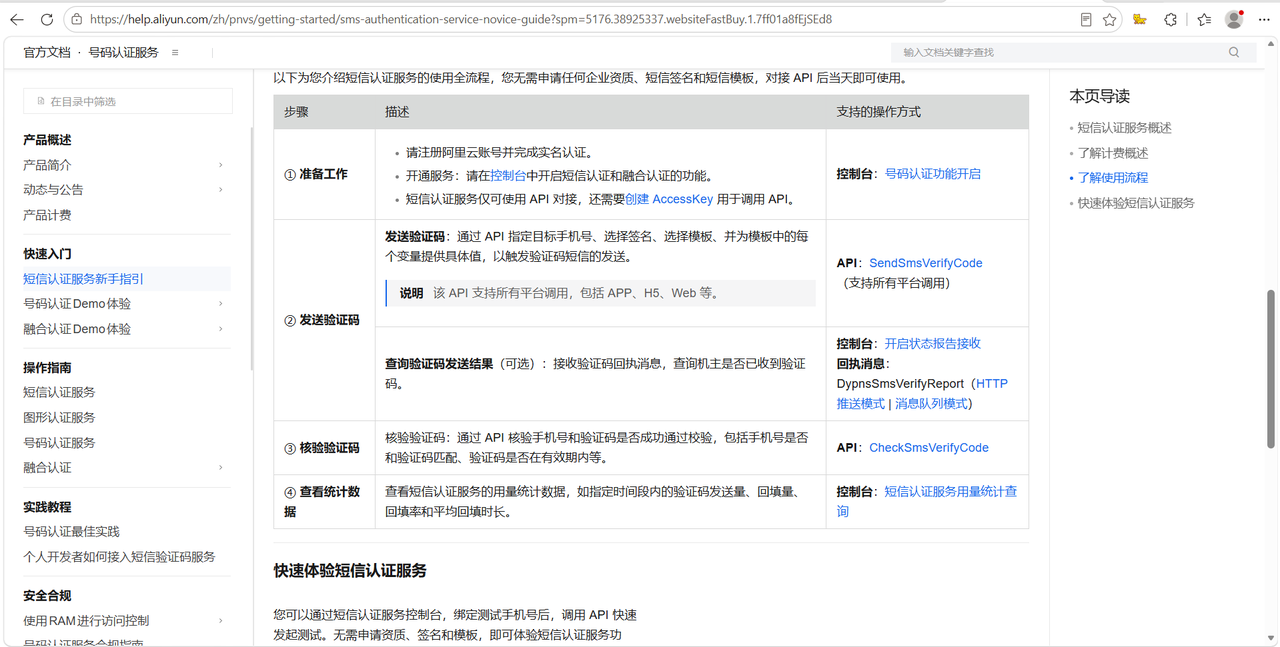Image resolution: width=1280 pixels, height=647 pixels.
Task: Click the 本页导读 heading
Action: click(x=1099, y=96)
